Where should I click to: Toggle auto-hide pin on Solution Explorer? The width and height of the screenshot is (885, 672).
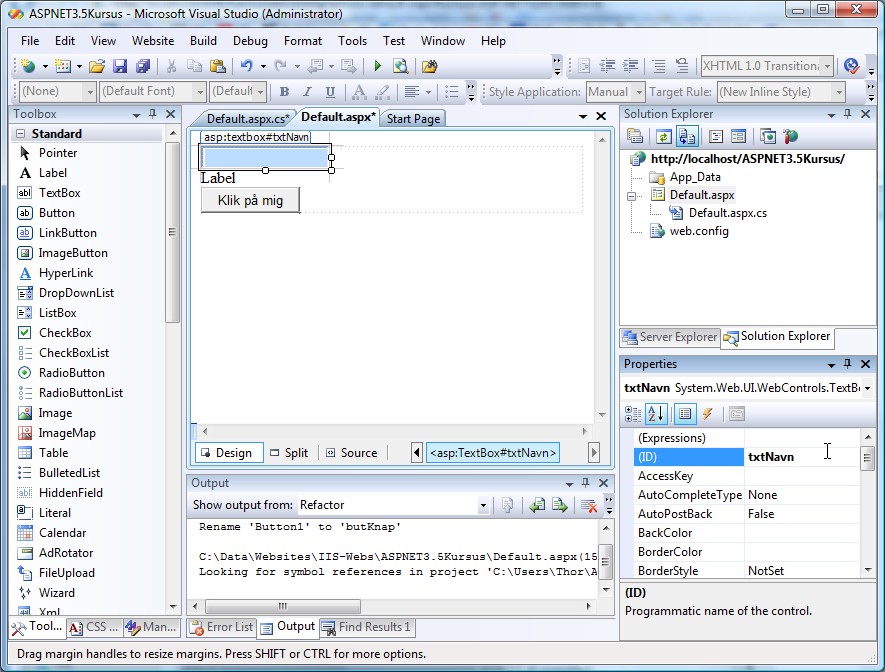point(847,114)
